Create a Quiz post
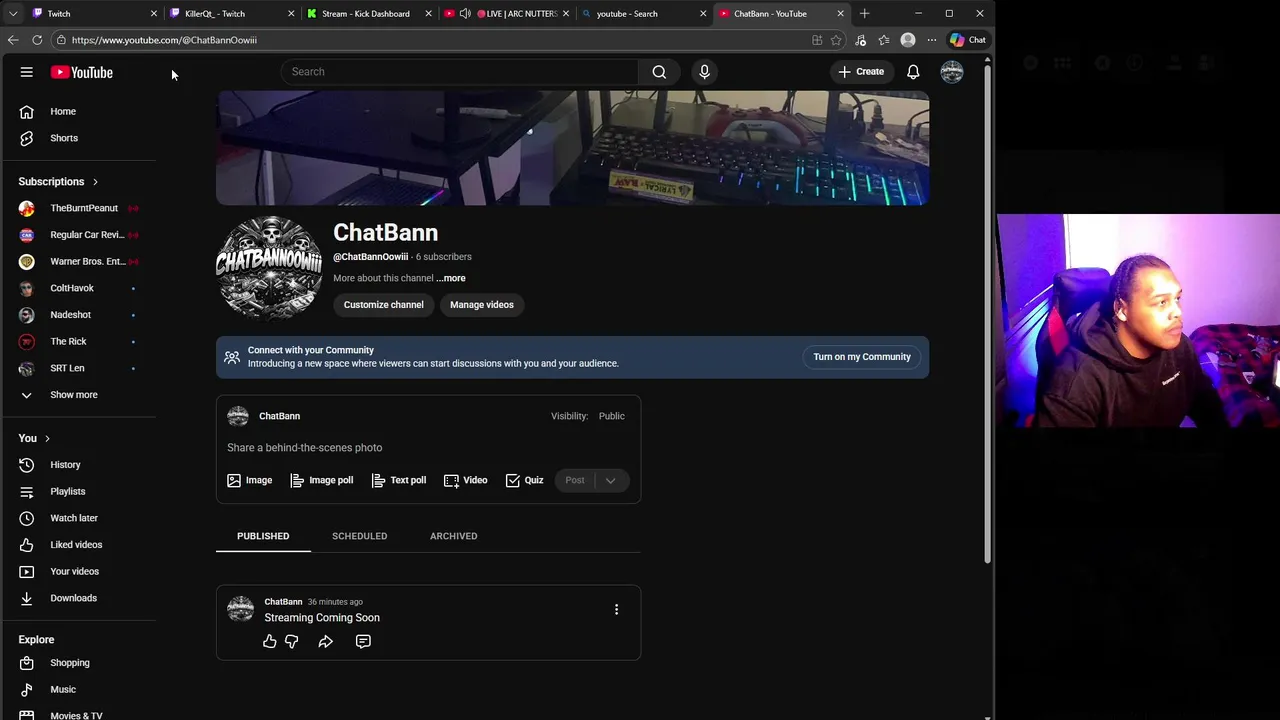The height and width of the screenshot is (720, 1280). point(525,481)
